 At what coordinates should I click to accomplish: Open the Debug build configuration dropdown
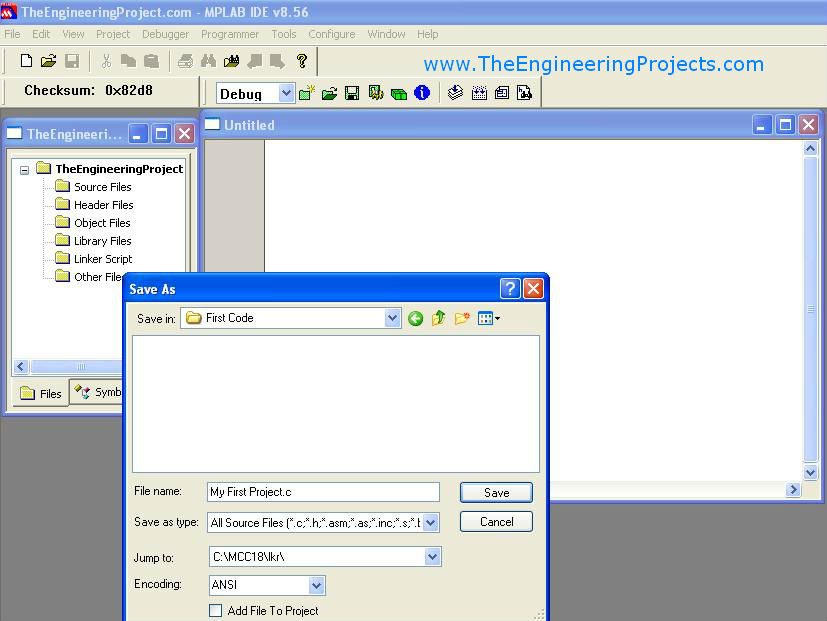pos(286,93)
